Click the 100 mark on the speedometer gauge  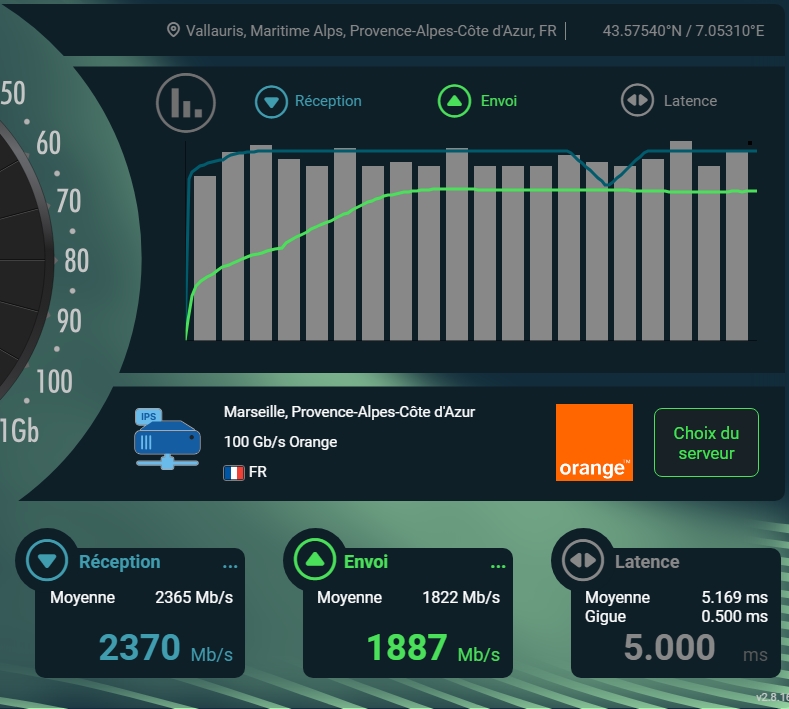54,381
